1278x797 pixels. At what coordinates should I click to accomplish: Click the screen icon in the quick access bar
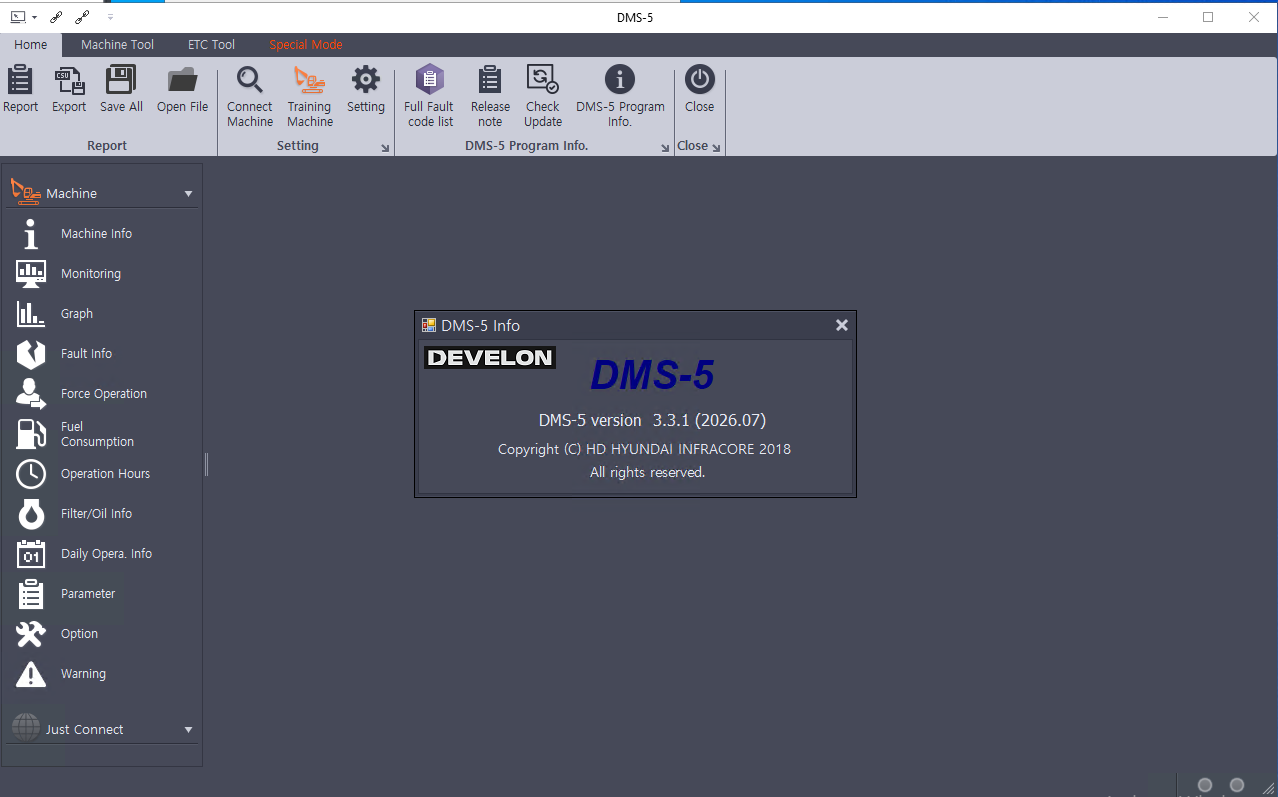[18, 17]
